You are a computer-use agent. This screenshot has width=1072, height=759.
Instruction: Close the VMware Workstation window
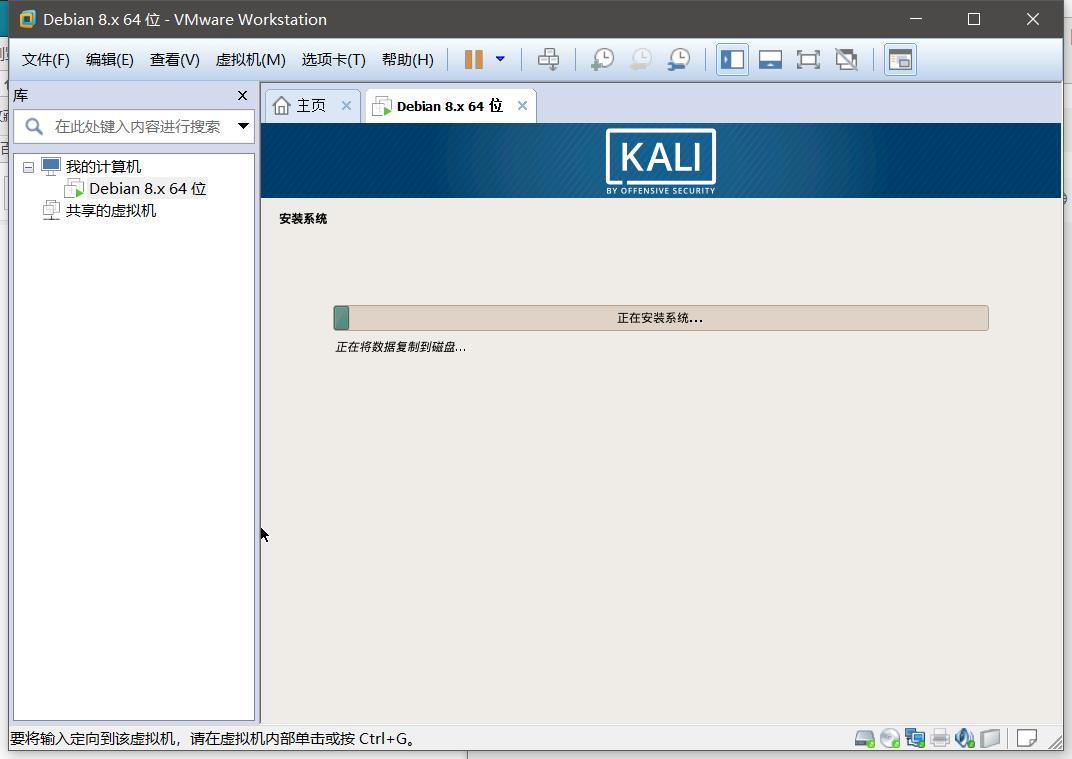(x=1033, y=19)
